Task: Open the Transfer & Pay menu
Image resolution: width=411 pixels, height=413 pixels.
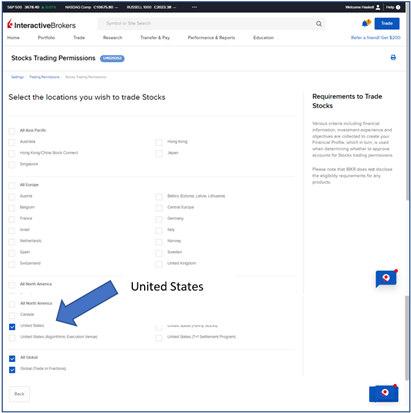Action: coord(155,38)
